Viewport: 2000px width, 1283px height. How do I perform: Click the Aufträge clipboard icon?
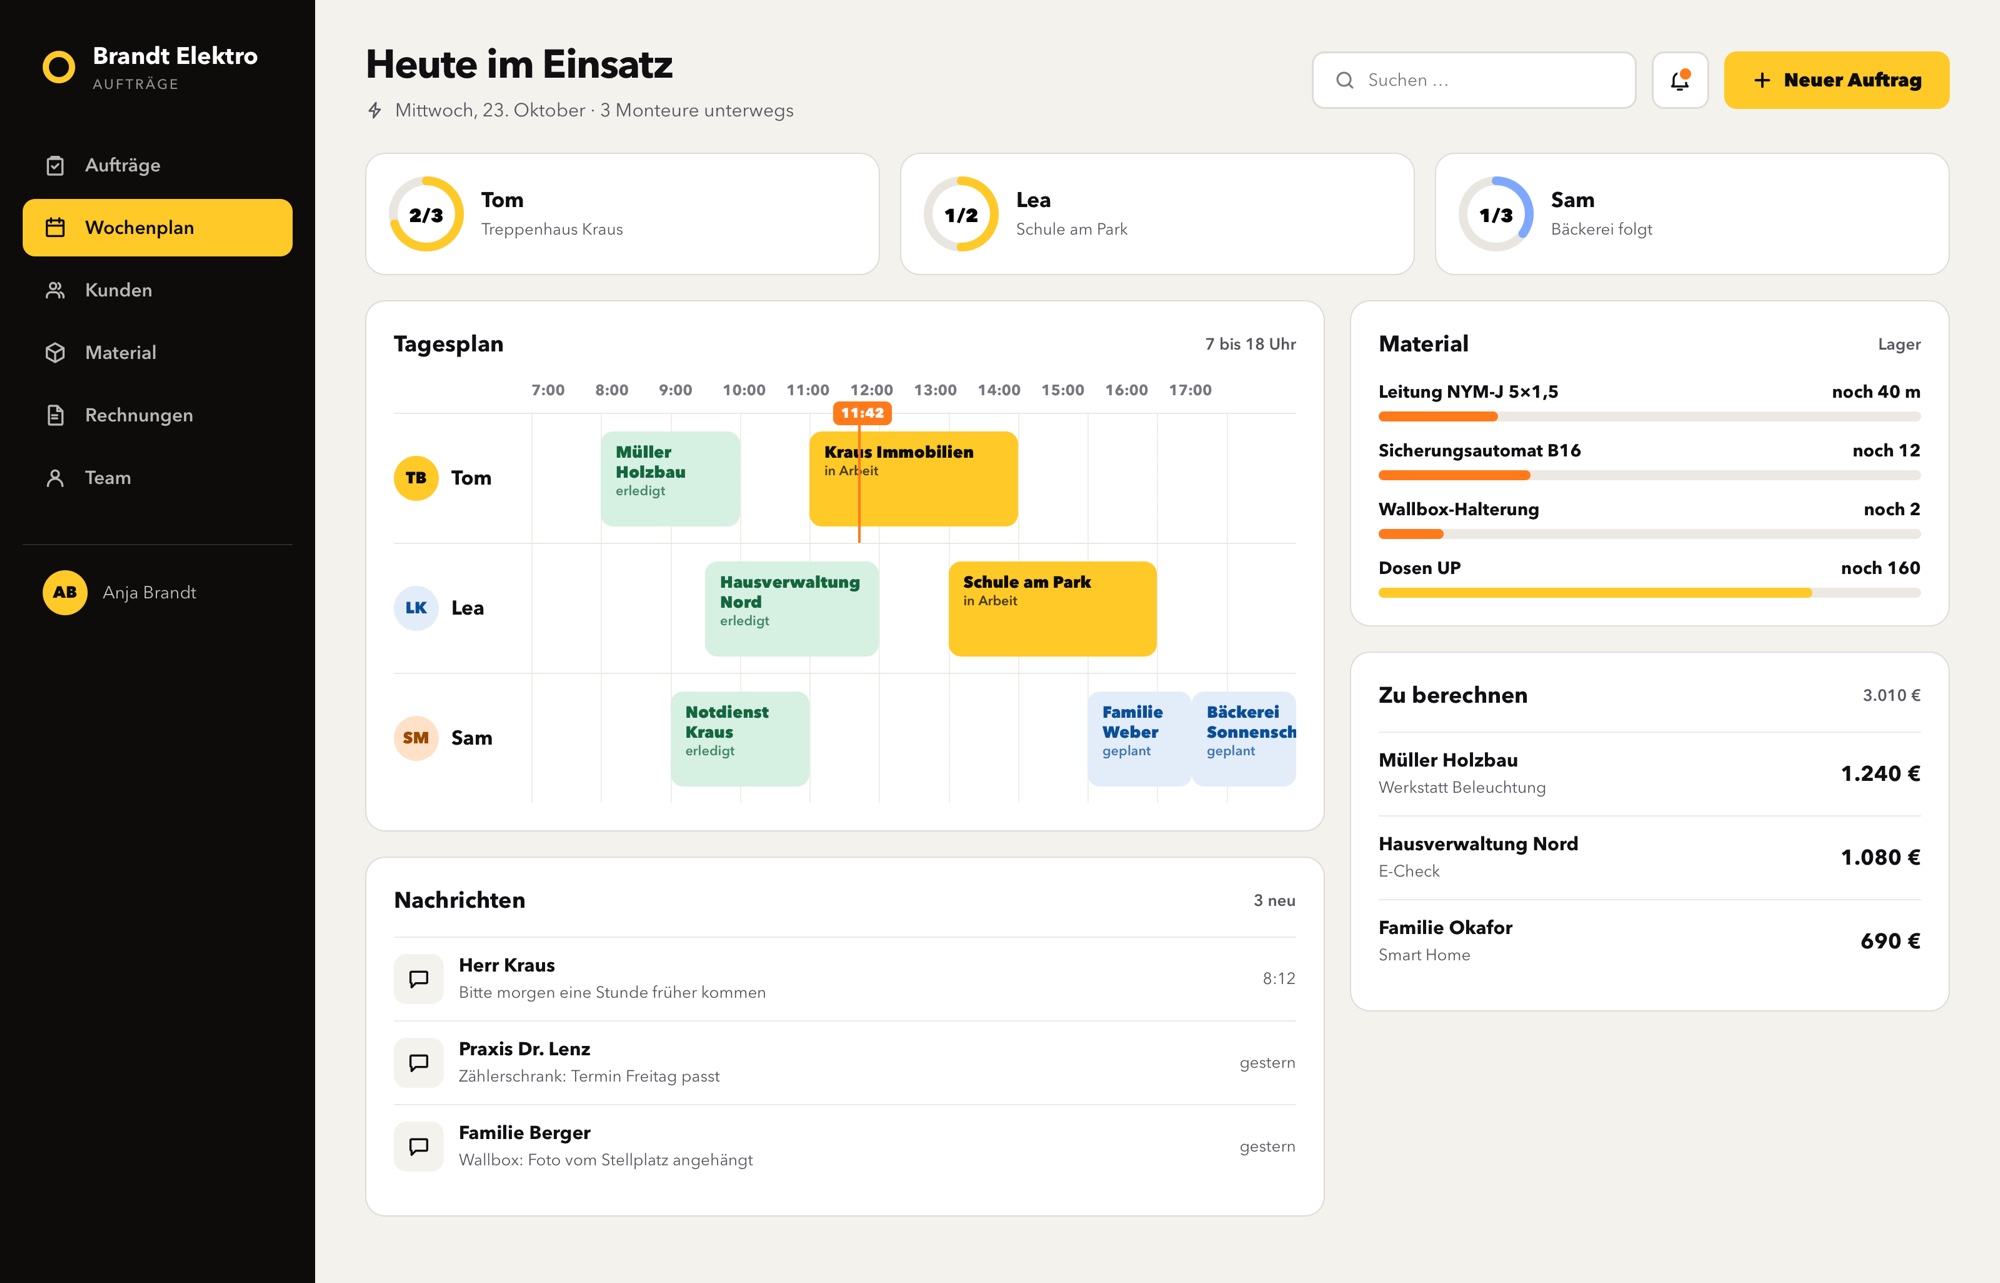click(56, 165)
